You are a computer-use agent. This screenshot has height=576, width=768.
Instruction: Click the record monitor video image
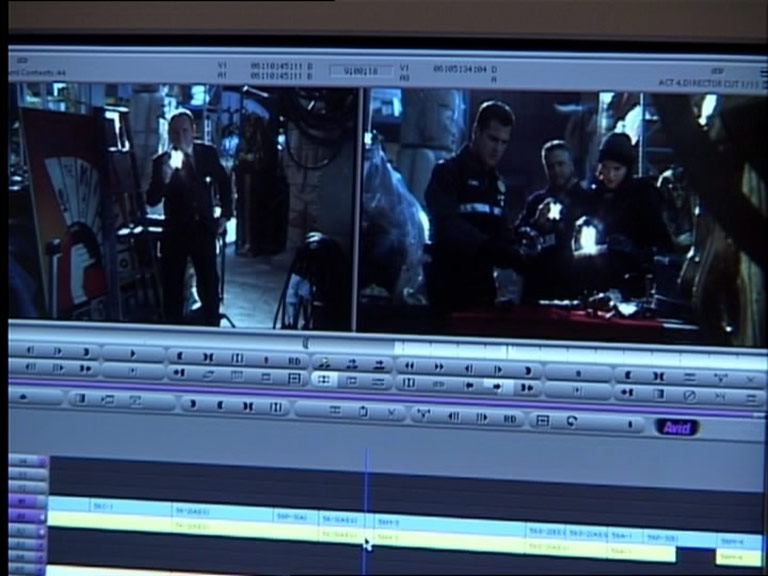(563, 216)
